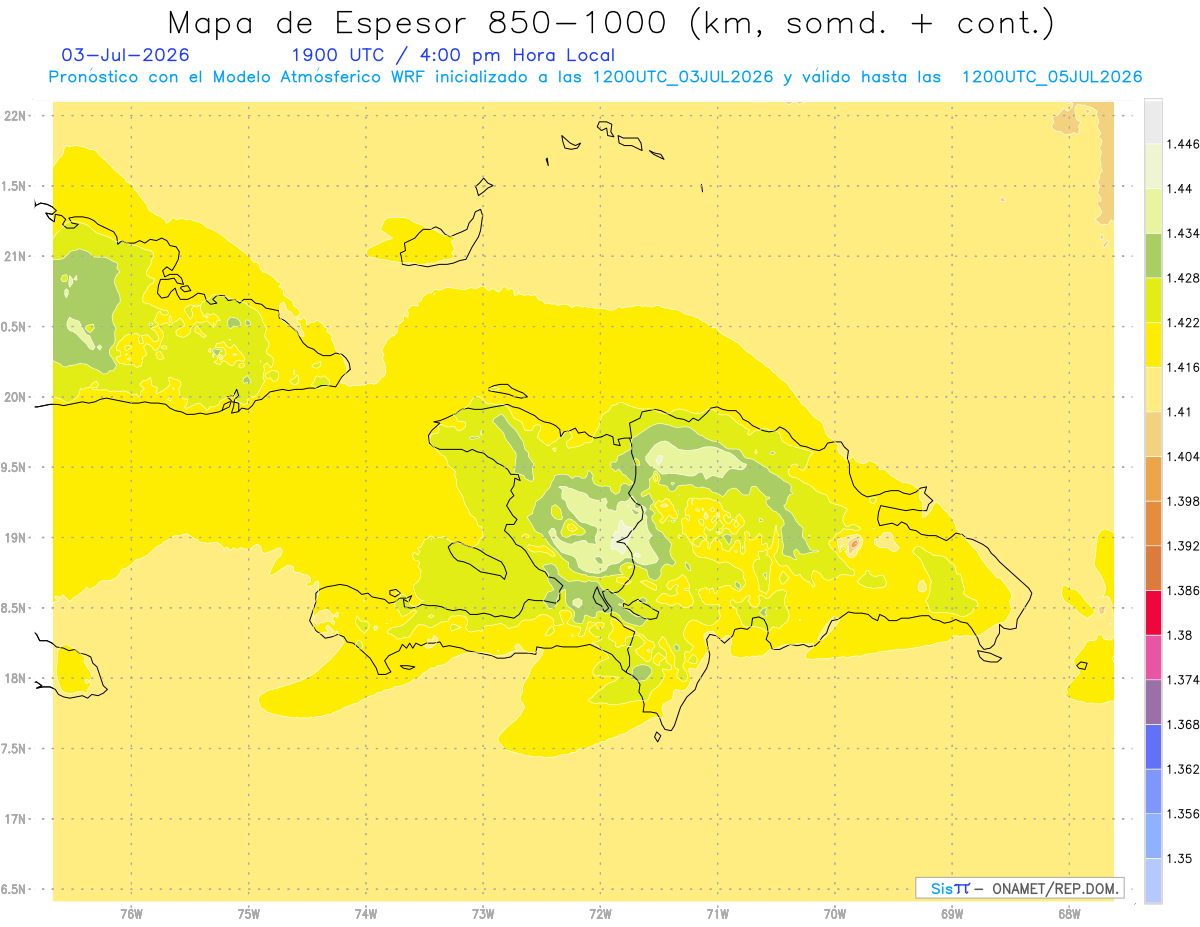
Task: Click the '75W' longitude label
Action: tap(249, 913)
